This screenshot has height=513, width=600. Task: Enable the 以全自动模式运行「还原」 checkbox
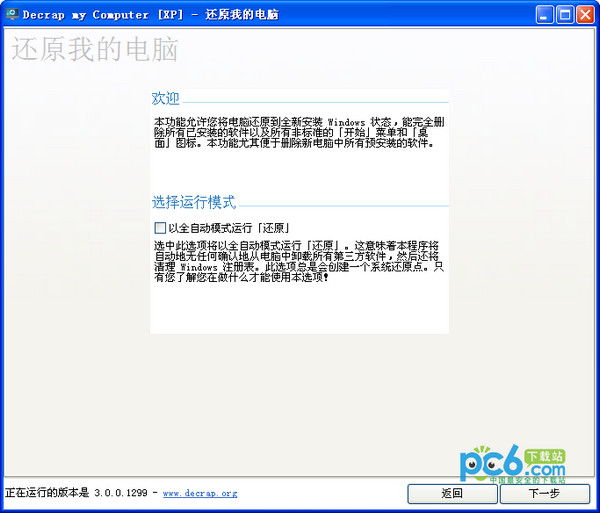[x=160, y=228]
